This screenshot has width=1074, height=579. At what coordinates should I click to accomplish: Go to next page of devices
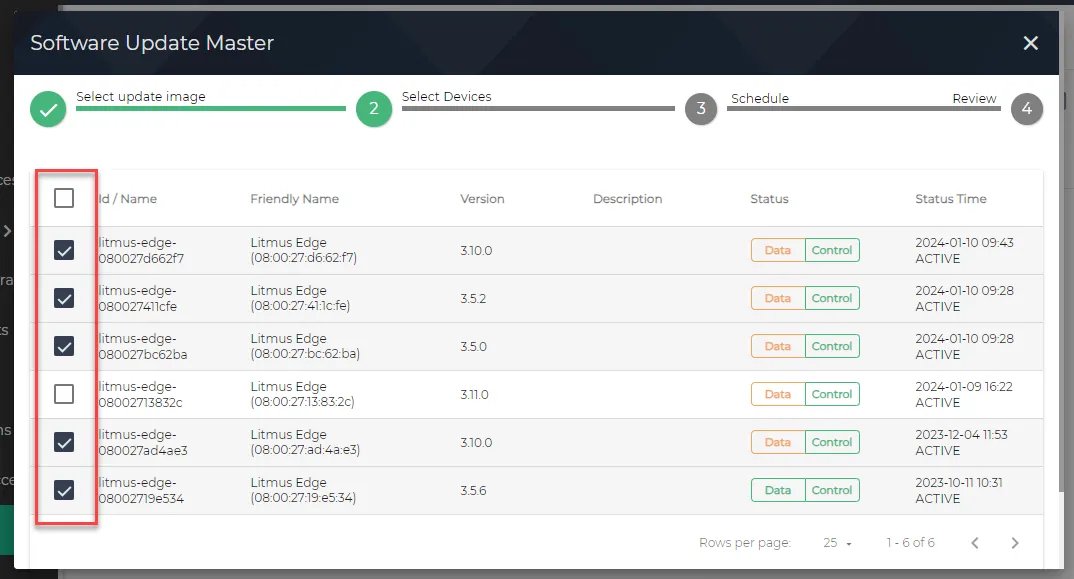tap(1015, 543)
